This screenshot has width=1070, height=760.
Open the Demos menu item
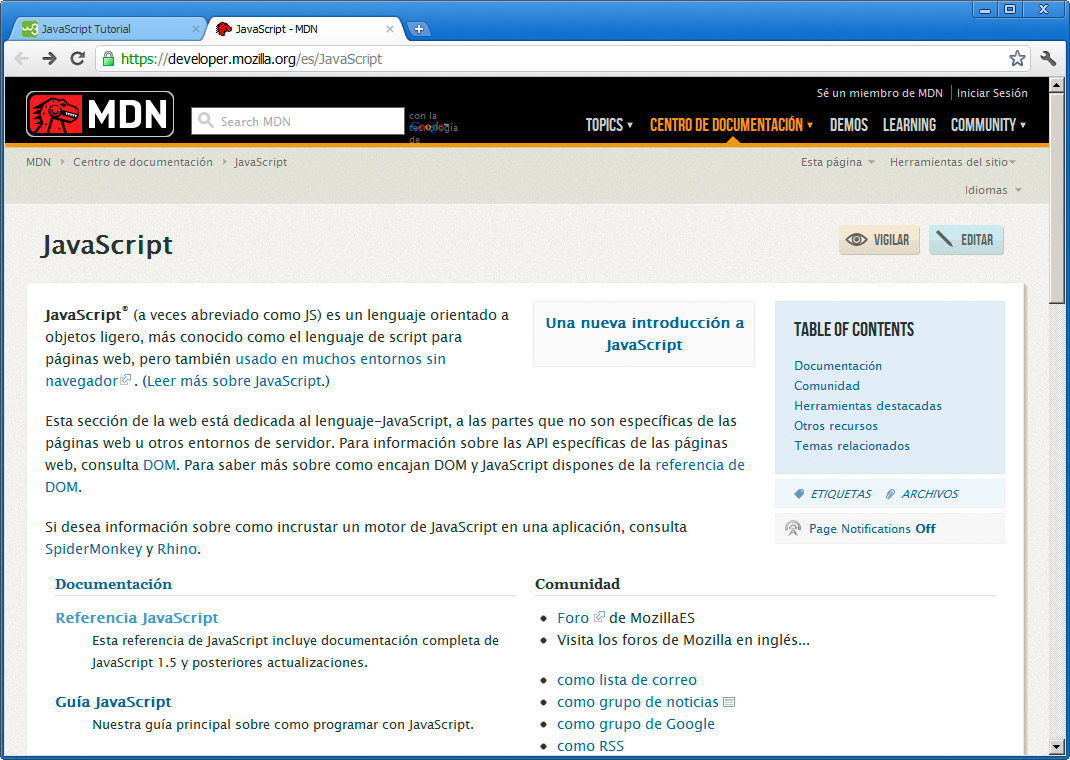coord(848,125)
